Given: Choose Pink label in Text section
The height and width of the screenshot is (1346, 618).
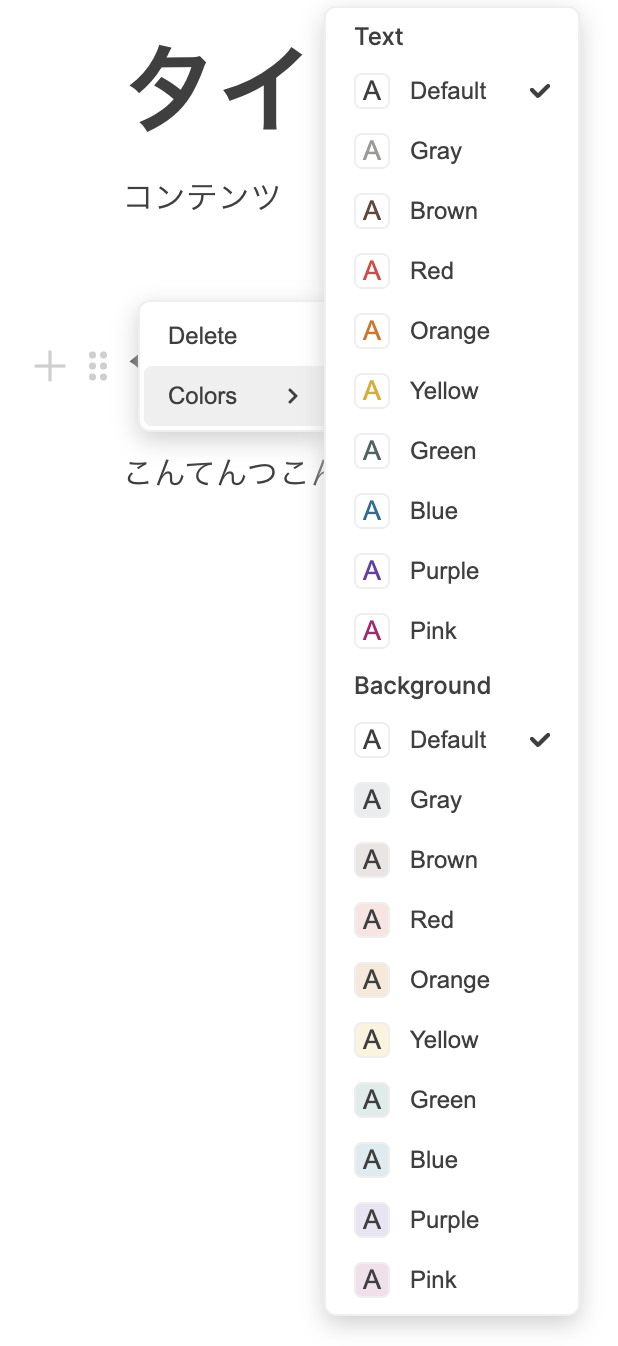Looking at the screenshot, I should tap(433, 631).
